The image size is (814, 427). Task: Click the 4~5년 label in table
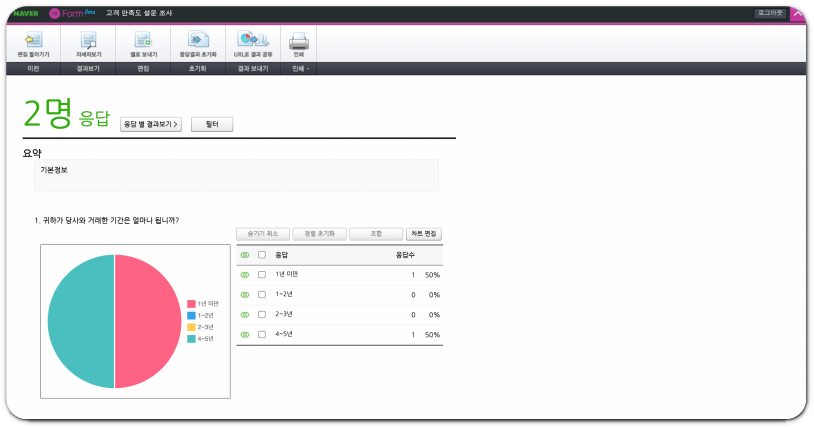284,334
